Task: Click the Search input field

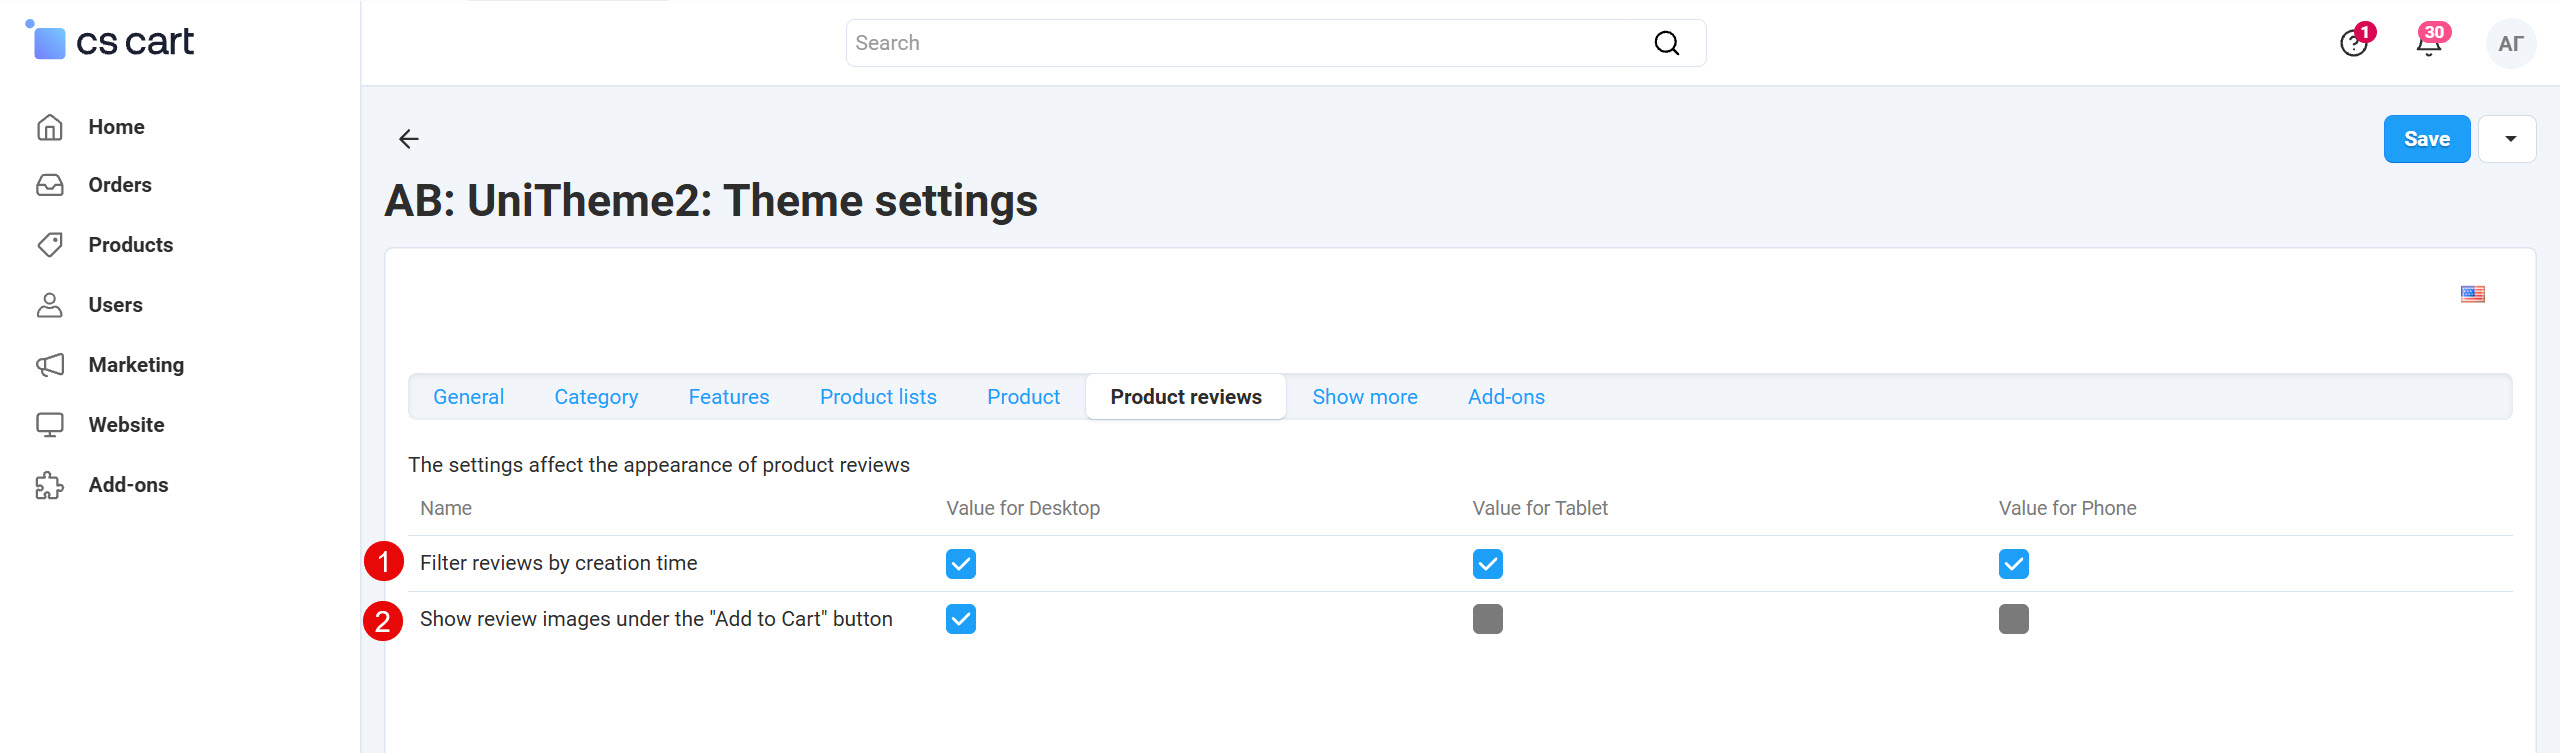Action: [x=1276, y=43]
